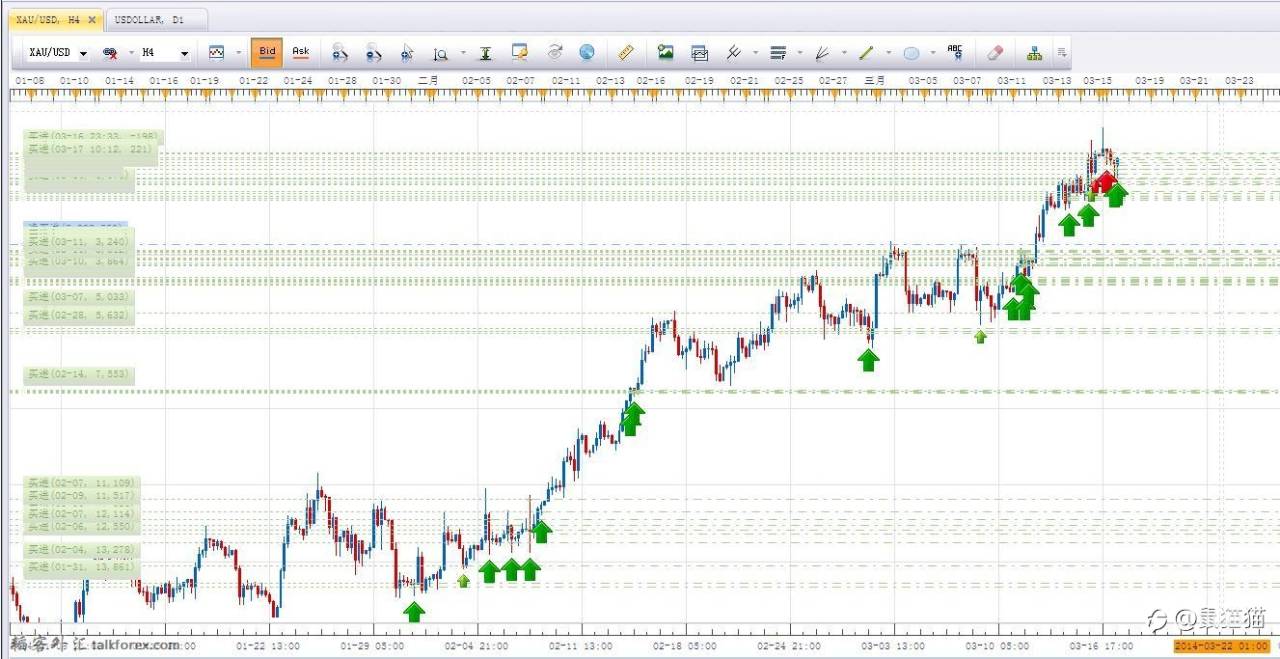Select the zoom-with-cursor tool
This screenshot has height=659, width=1280.
click(407, 52)
